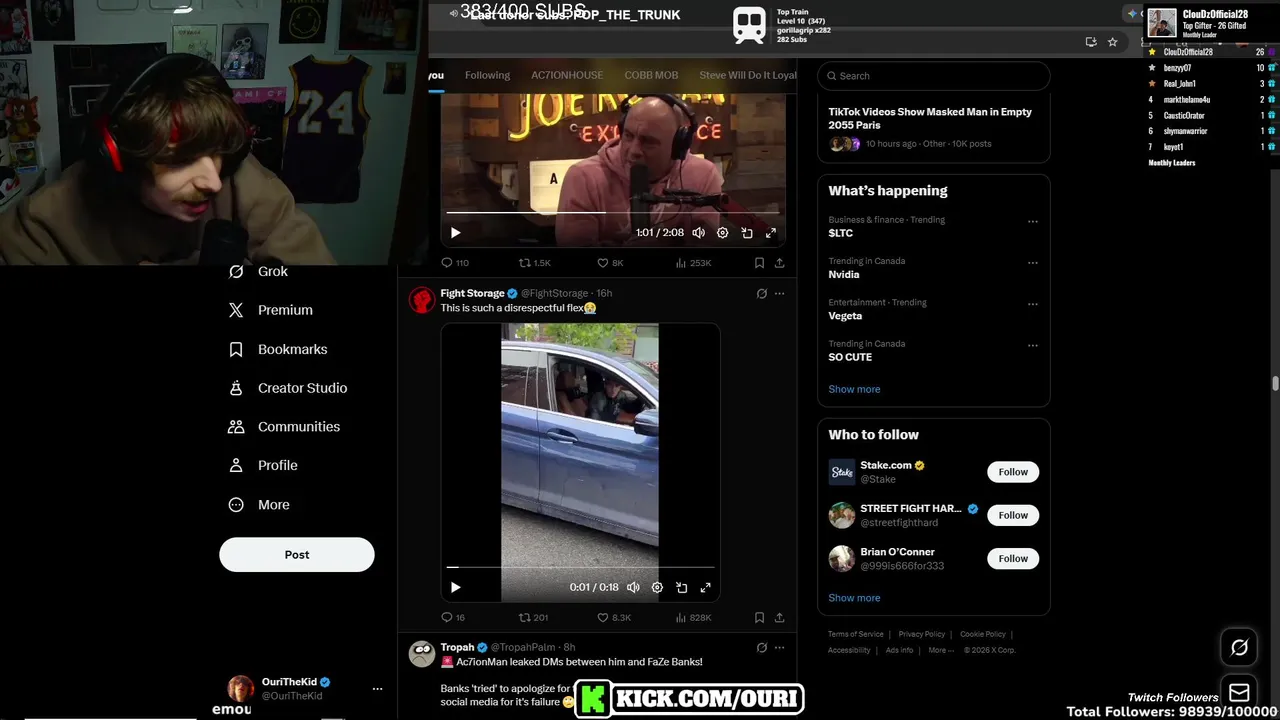Open Communities in the sidebar
Image resolution: width=1280 pixels, height=720 pixels.
click(x=284, y=426)
